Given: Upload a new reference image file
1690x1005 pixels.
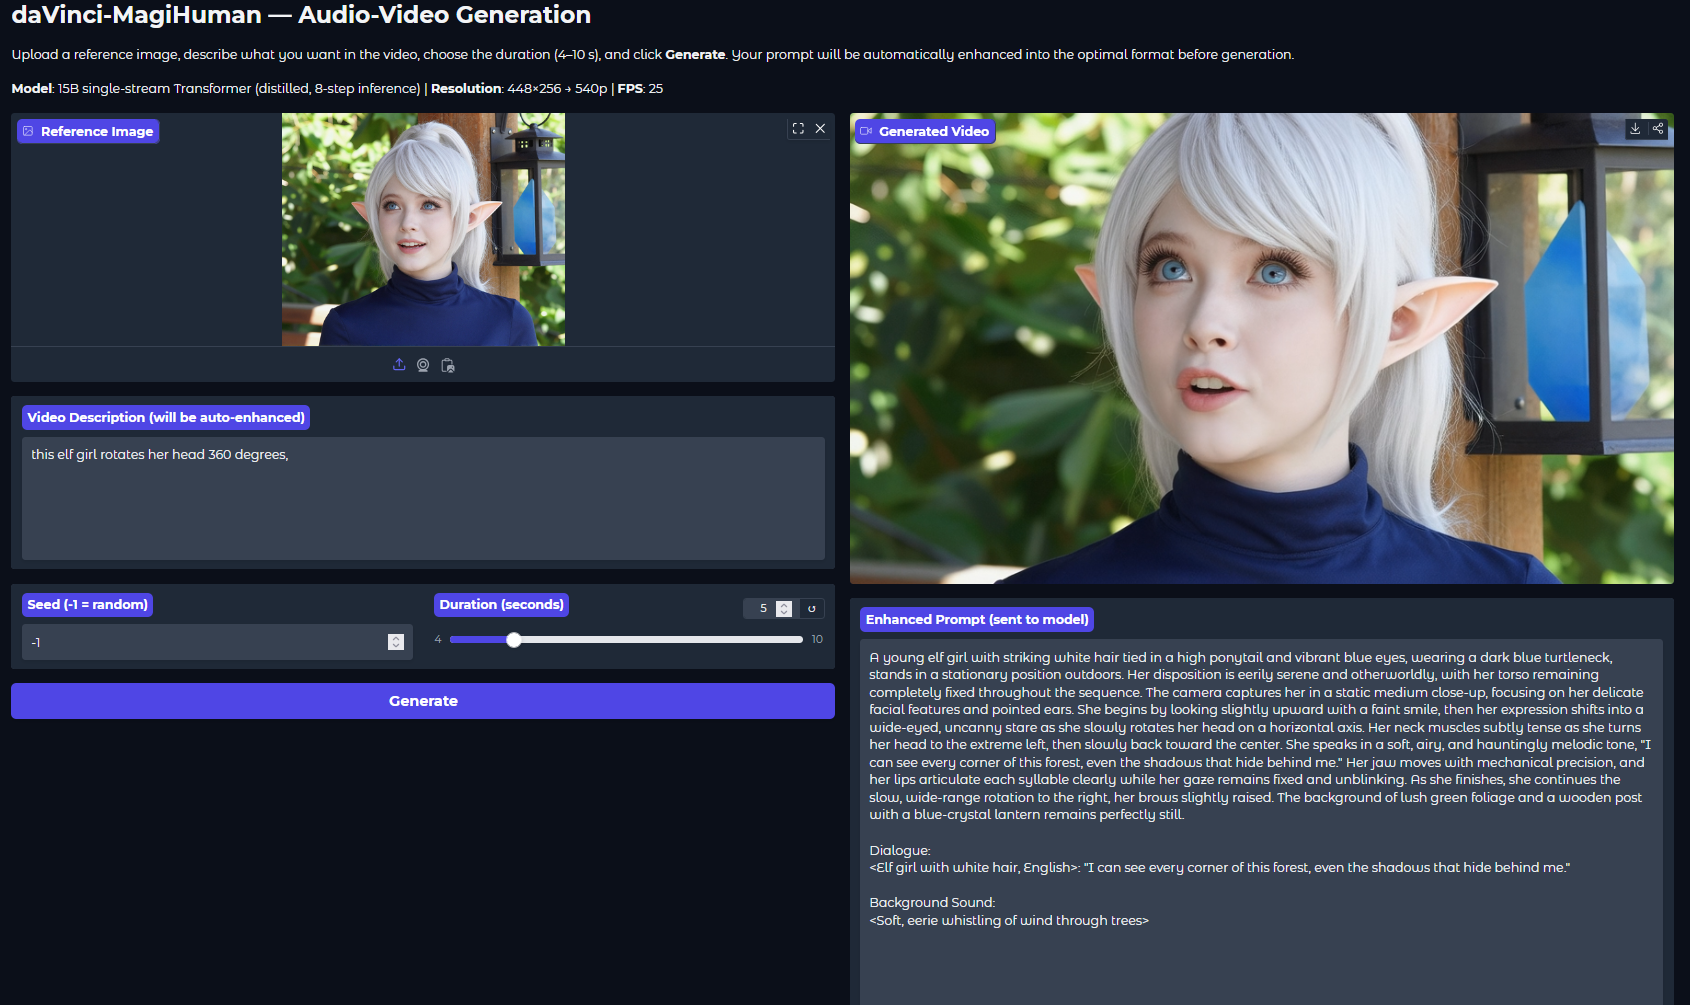Looking at the screenshot, I should pos(399,365).
